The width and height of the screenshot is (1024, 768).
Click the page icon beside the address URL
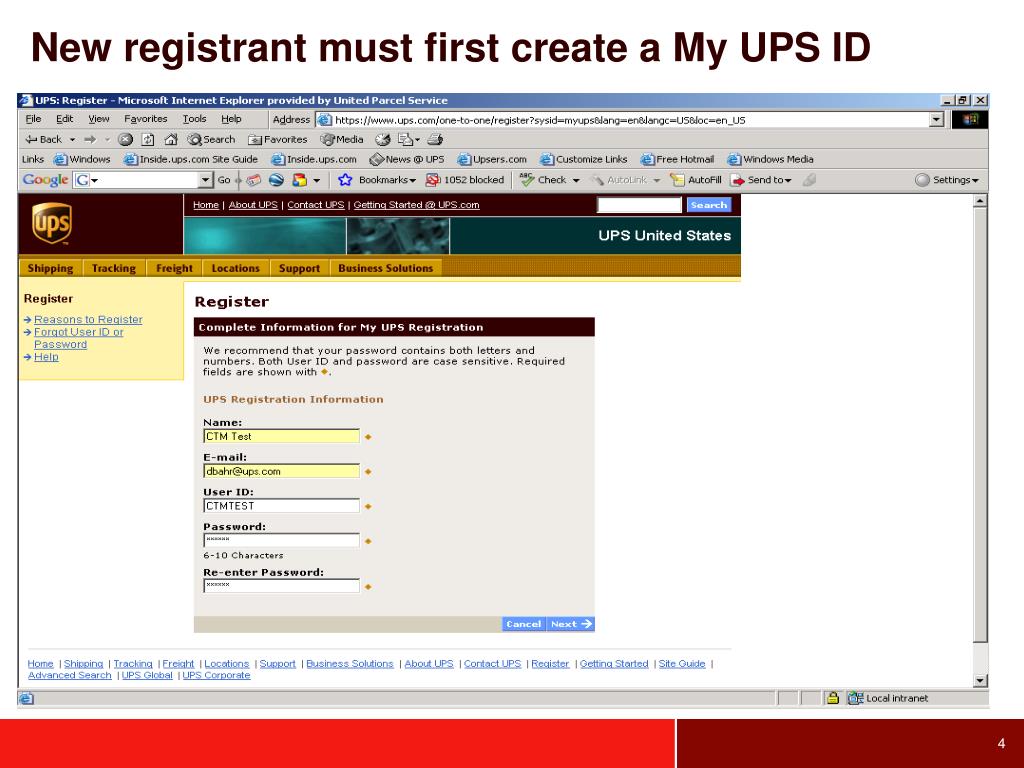point(324,120)
